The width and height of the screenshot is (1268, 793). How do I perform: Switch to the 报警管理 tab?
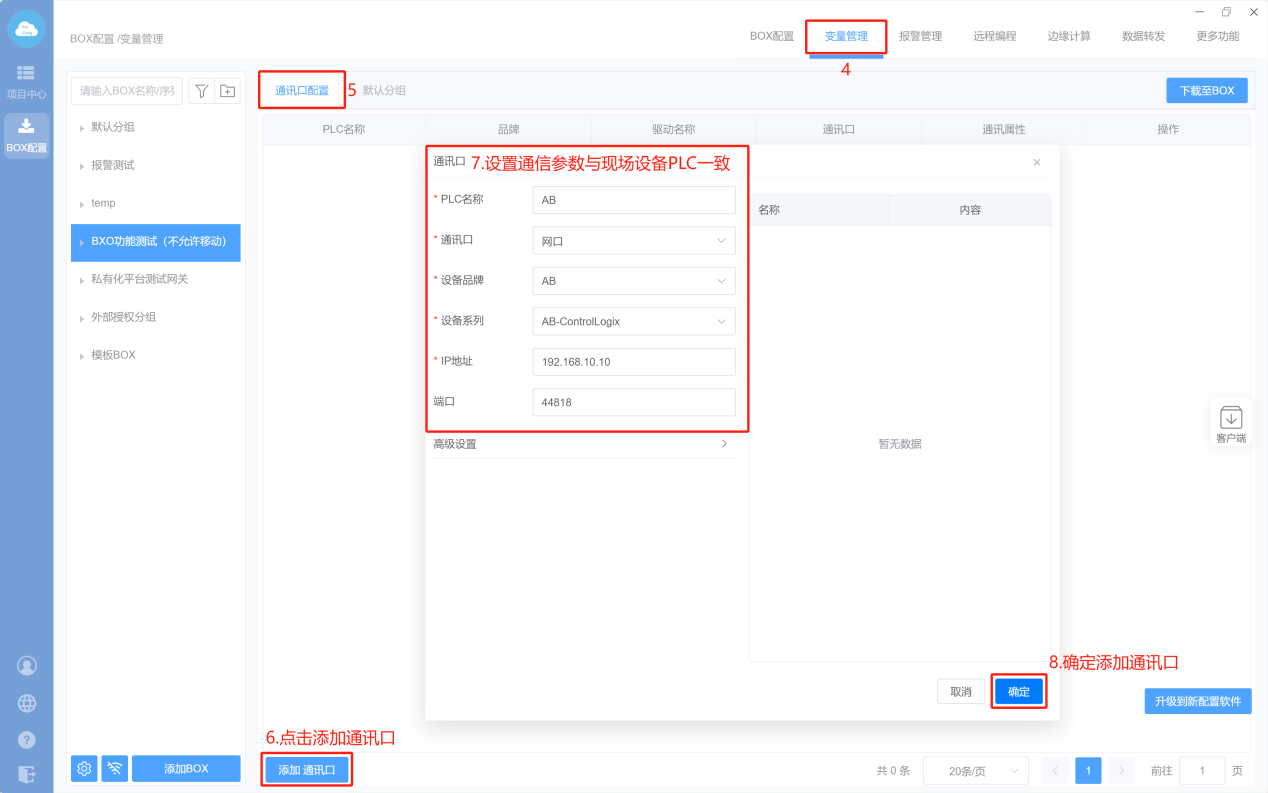tap(920, 36)
